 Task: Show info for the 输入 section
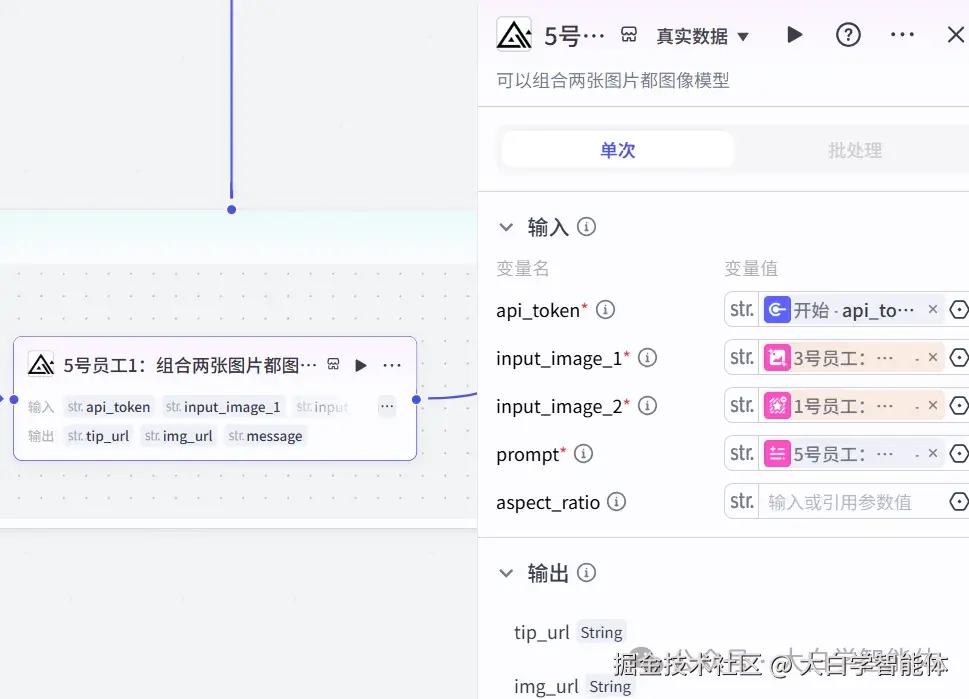click(586, 227)
